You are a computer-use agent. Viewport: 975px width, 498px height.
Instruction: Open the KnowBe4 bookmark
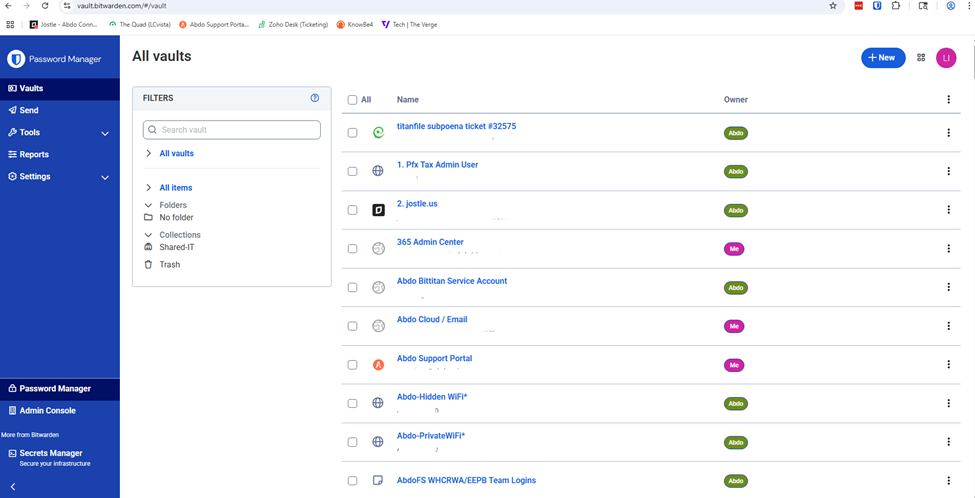pos(354,25)
